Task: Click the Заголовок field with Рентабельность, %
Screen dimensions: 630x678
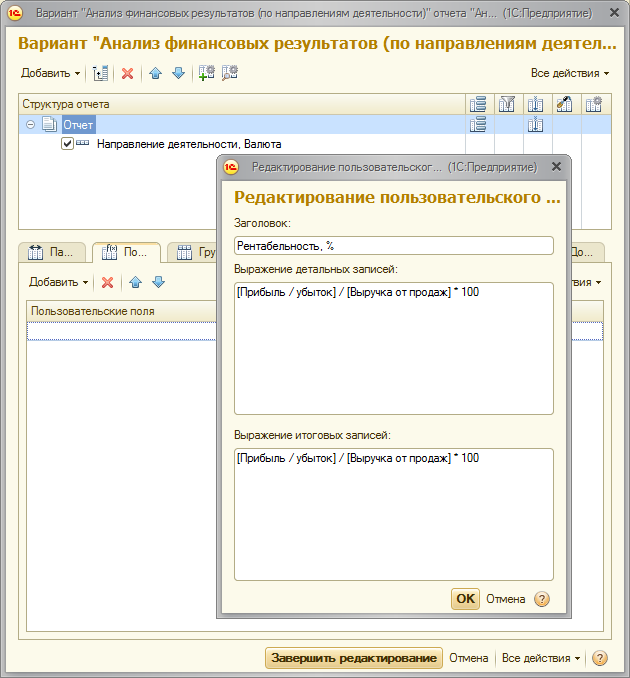Action: click(393, 246)
